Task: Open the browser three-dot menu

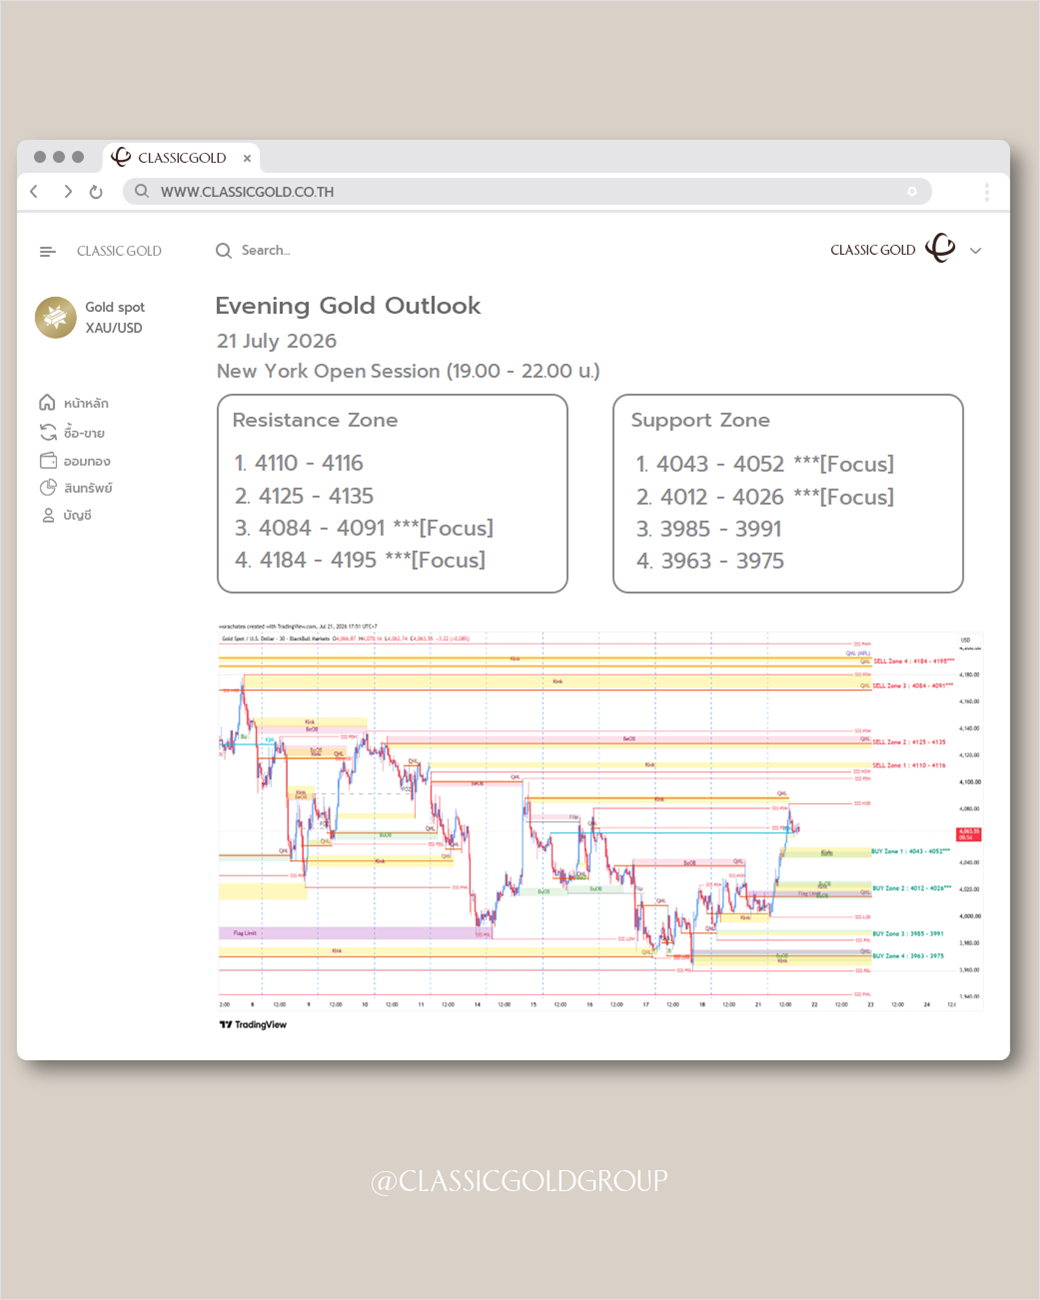Action: [x=986, y=192]
